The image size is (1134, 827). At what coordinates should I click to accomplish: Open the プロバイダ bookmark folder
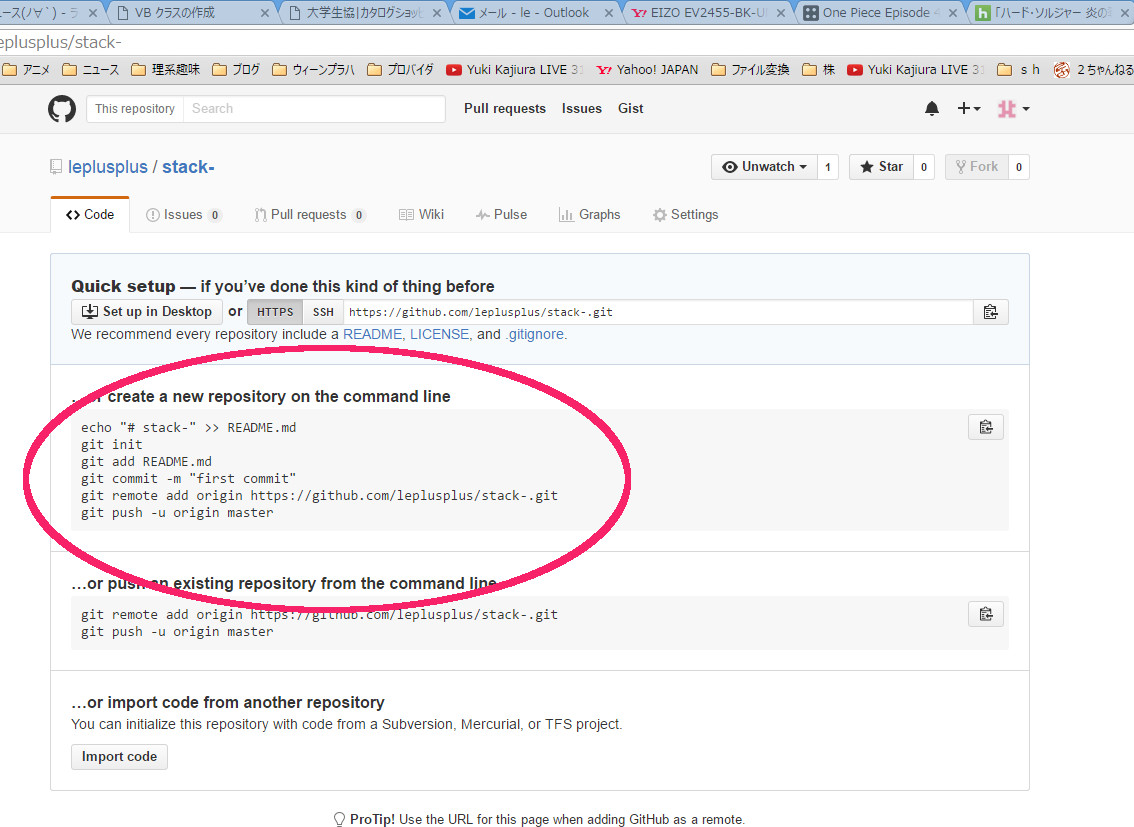coord(401,69)
